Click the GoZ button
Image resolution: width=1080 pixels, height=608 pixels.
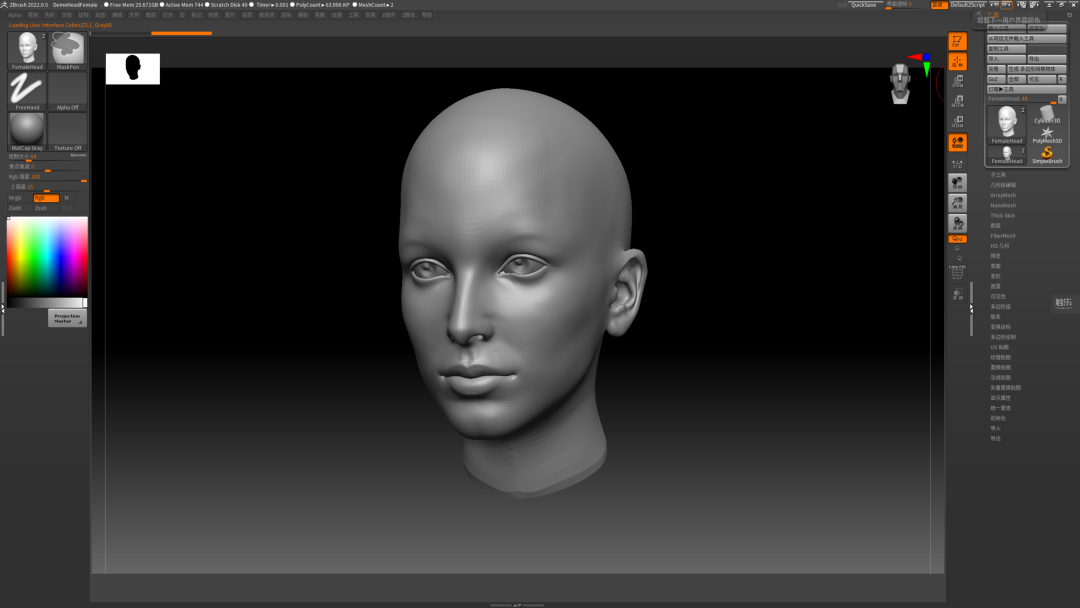(x=994, y=79)
